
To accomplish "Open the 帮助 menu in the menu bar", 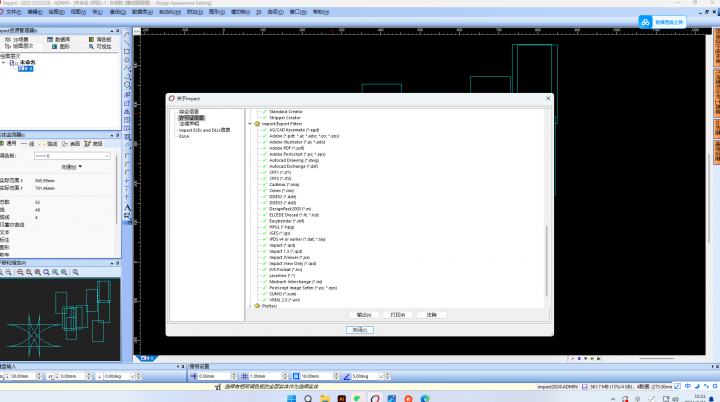I will point(318,11).
